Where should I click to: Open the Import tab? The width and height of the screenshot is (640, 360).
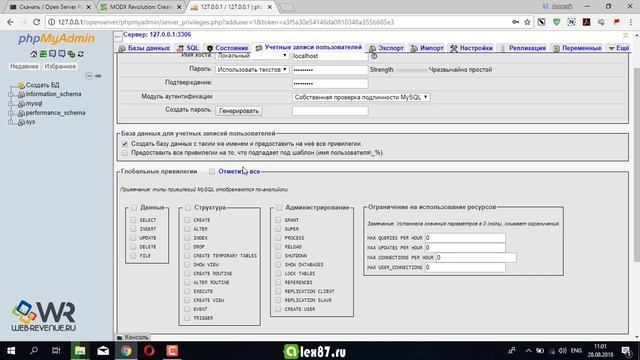[x=427, y=48]
